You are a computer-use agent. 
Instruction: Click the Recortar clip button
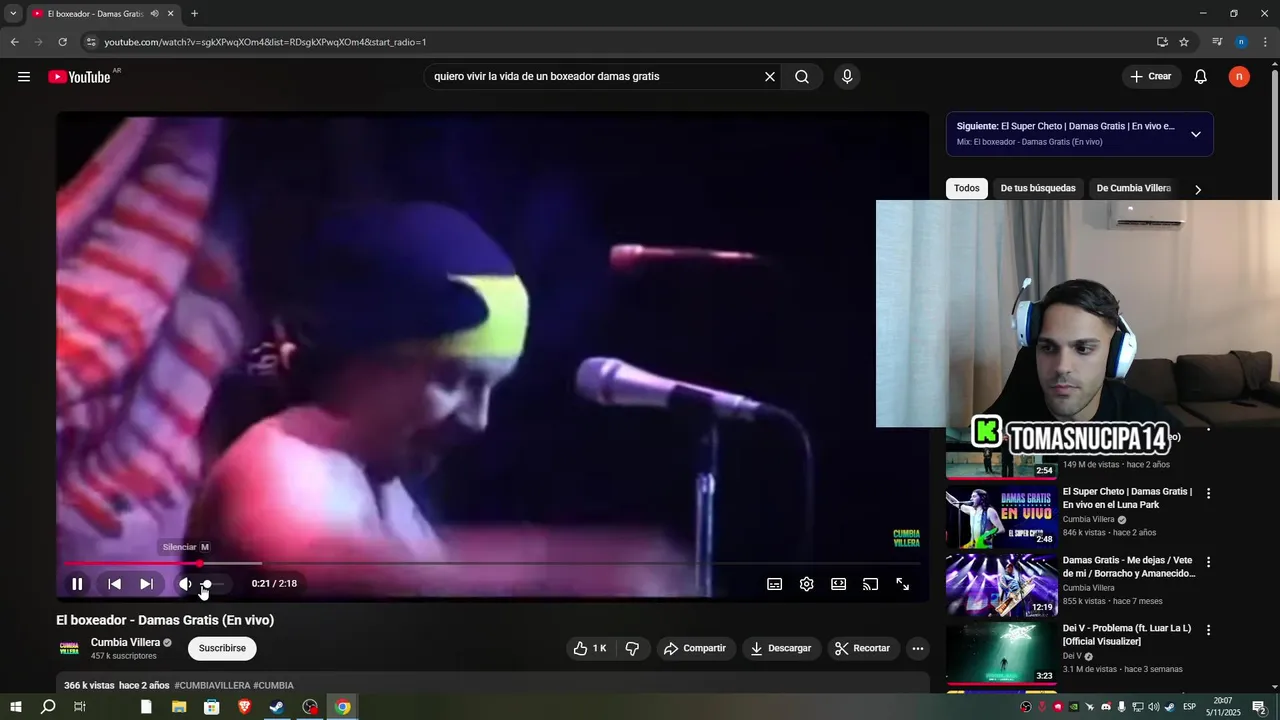(x=863, y=648)
